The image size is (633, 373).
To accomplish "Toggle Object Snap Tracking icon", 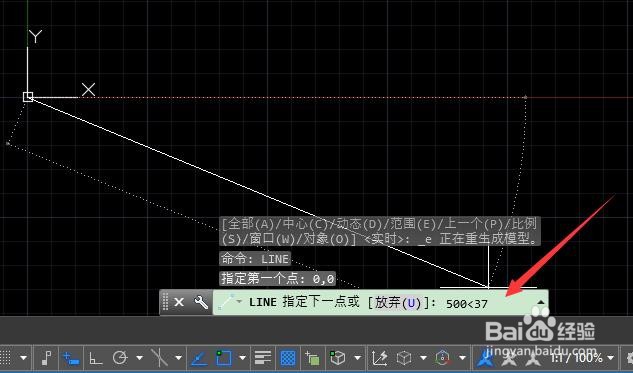I will [199, 358].
